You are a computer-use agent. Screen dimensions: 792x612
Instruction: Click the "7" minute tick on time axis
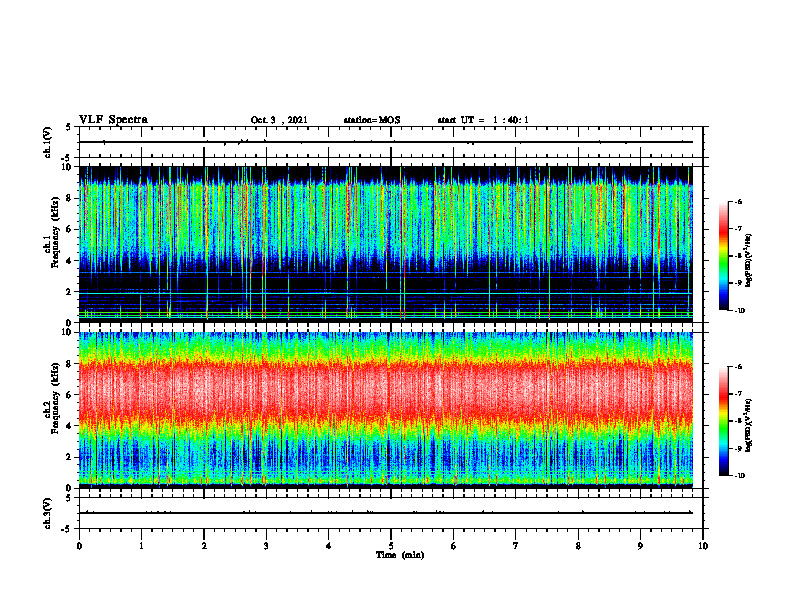[516, 546]
